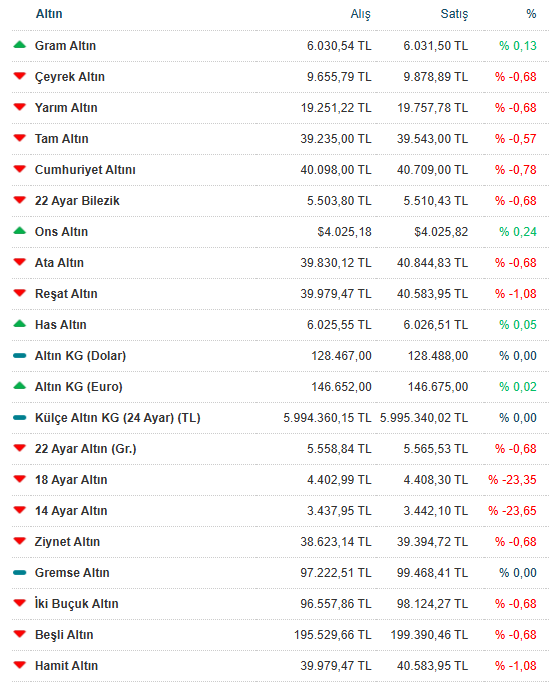
Task: Click the red down arrow beside Çeyrek Altın
Action: point(20,76)
